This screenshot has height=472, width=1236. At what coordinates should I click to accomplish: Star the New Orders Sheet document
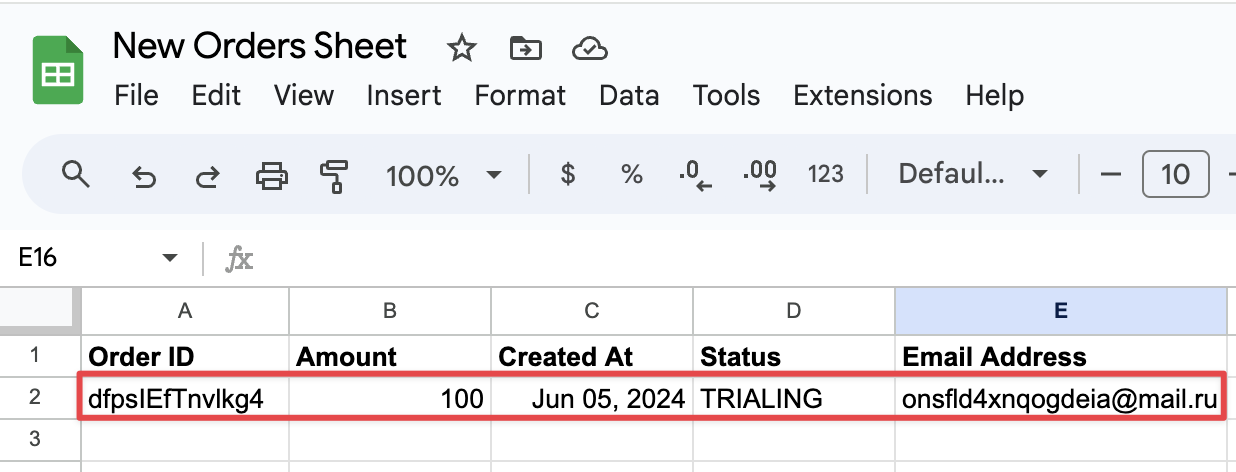[x=461, y=48]
